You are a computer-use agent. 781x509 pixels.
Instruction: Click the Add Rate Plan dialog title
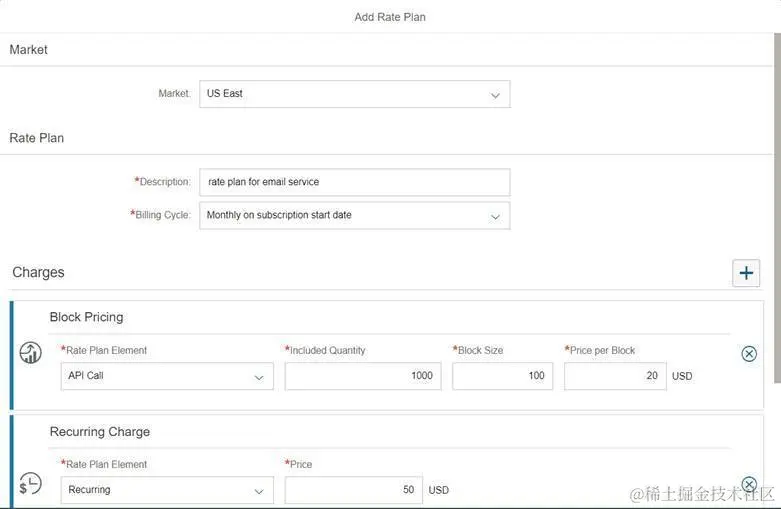(390, 17)
